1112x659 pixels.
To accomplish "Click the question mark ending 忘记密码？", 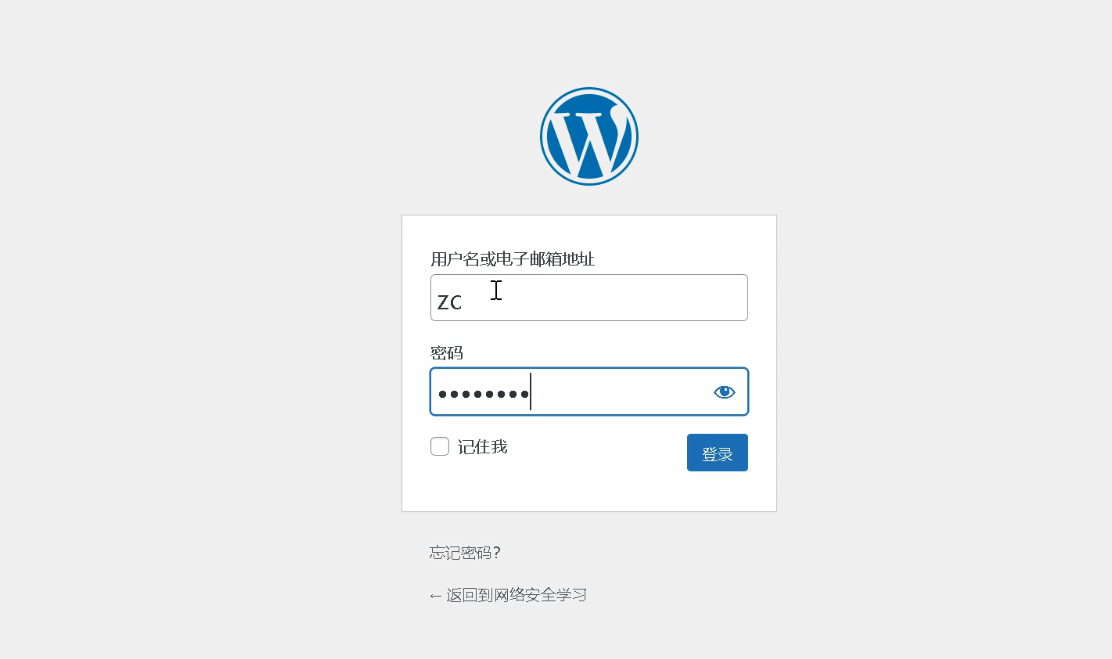I will (496, 553).
